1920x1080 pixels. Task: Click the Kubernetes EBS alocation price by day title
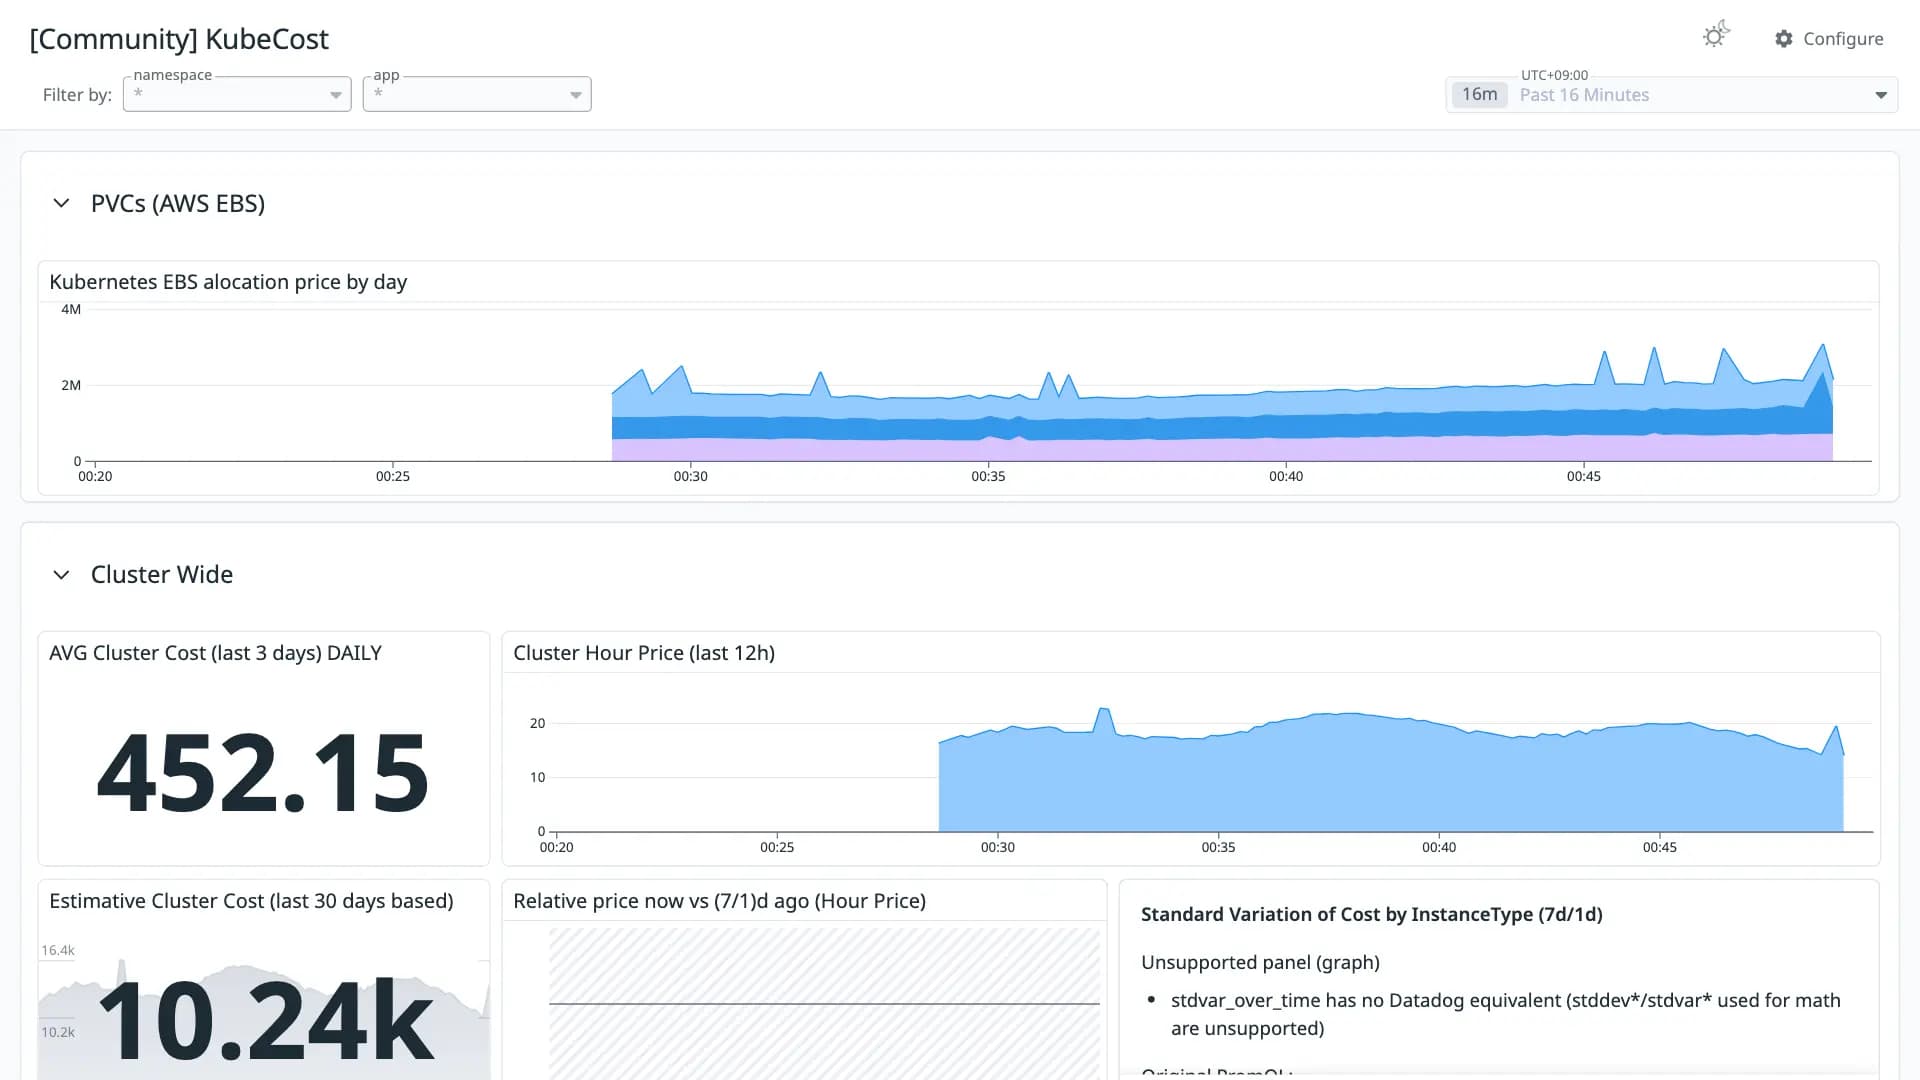coord(228,282)
